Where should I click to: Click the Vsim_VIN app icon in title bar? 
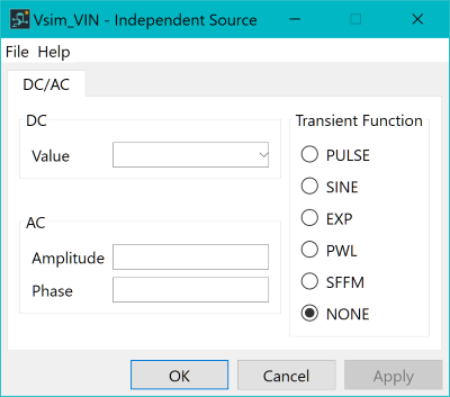tap(20, 20)
